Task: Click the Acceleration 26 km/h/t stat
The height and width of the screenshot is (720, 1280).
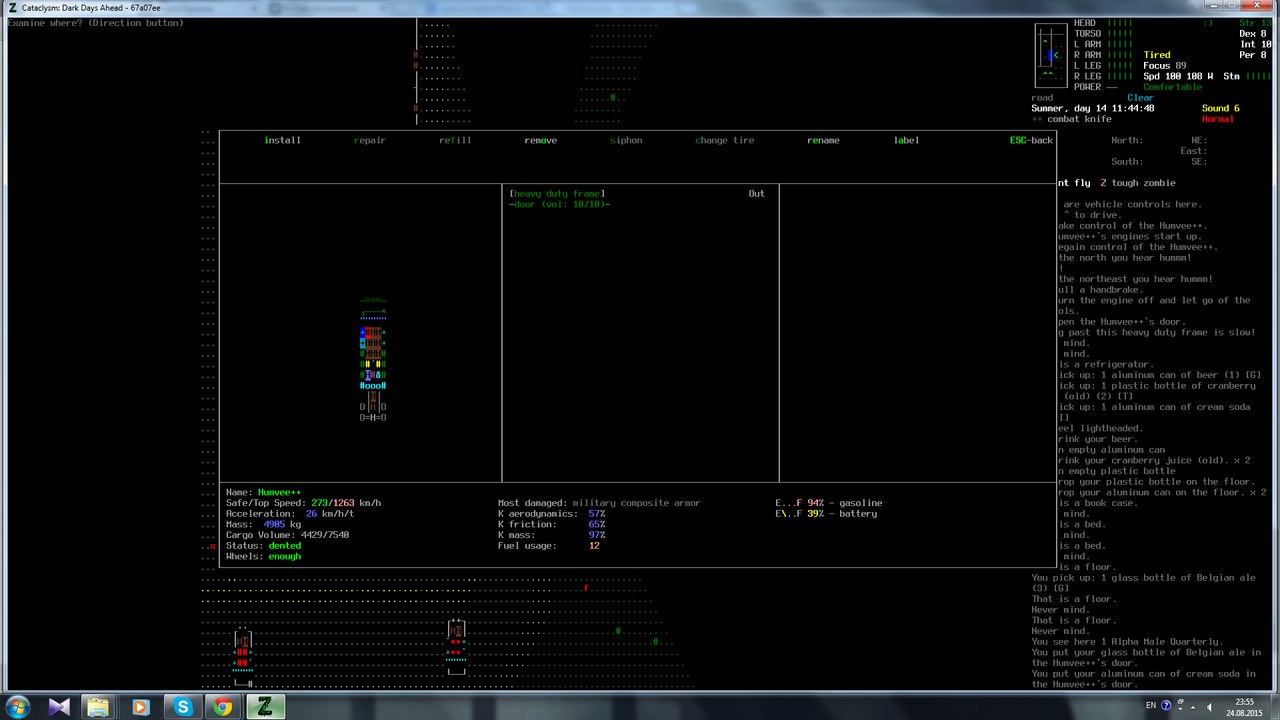Action: (x=290, y=514)
